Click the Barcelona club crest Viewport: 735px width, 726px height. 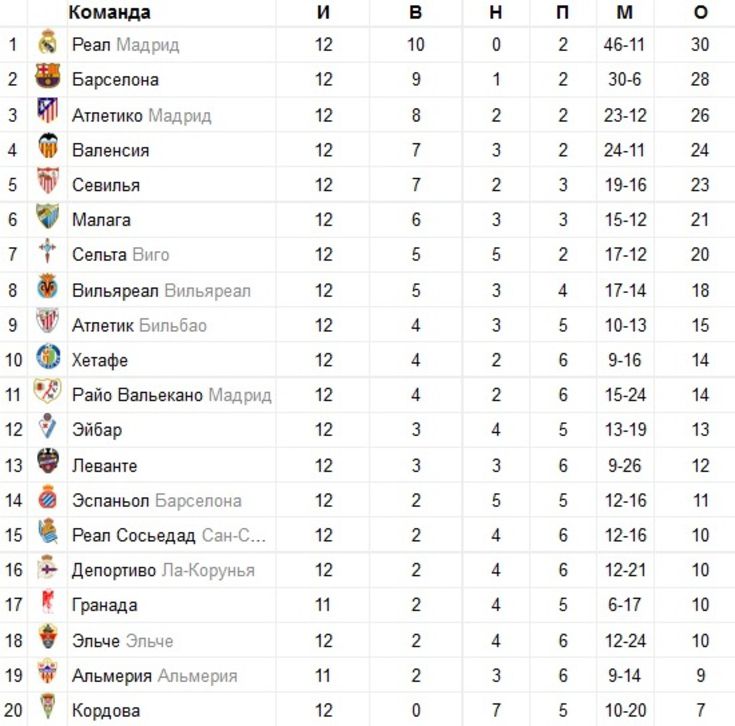coord(47,76)
